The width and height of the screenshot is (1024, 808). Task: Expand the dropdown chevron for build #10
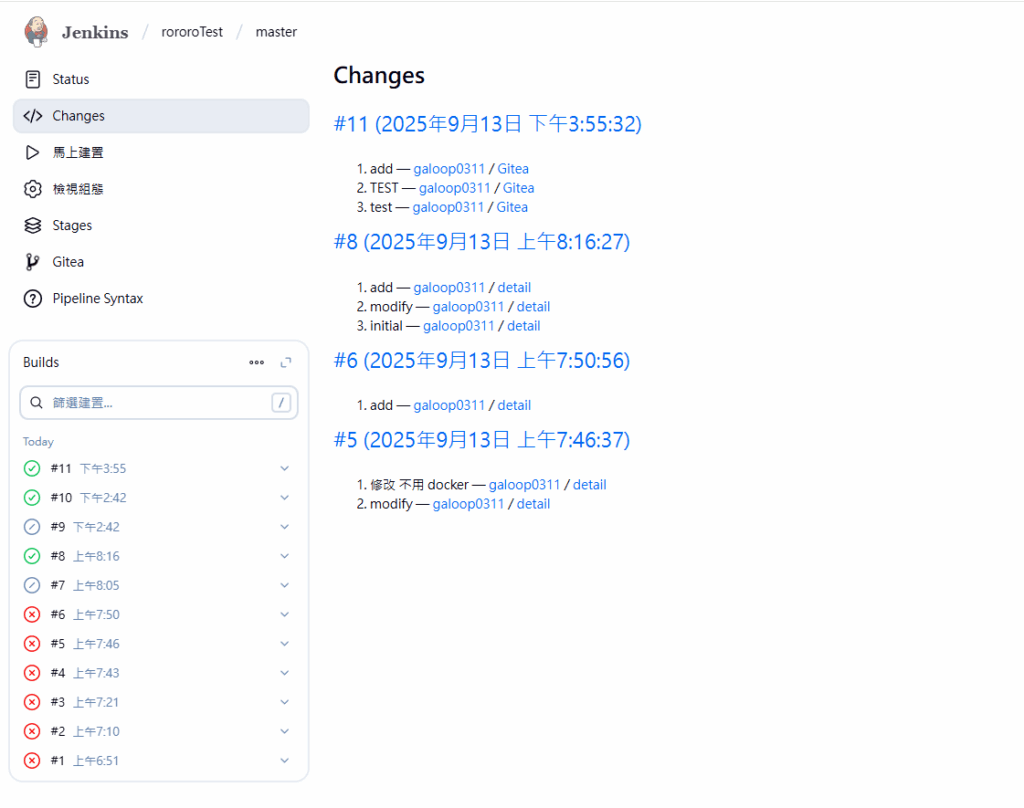[x=284, y=498]
